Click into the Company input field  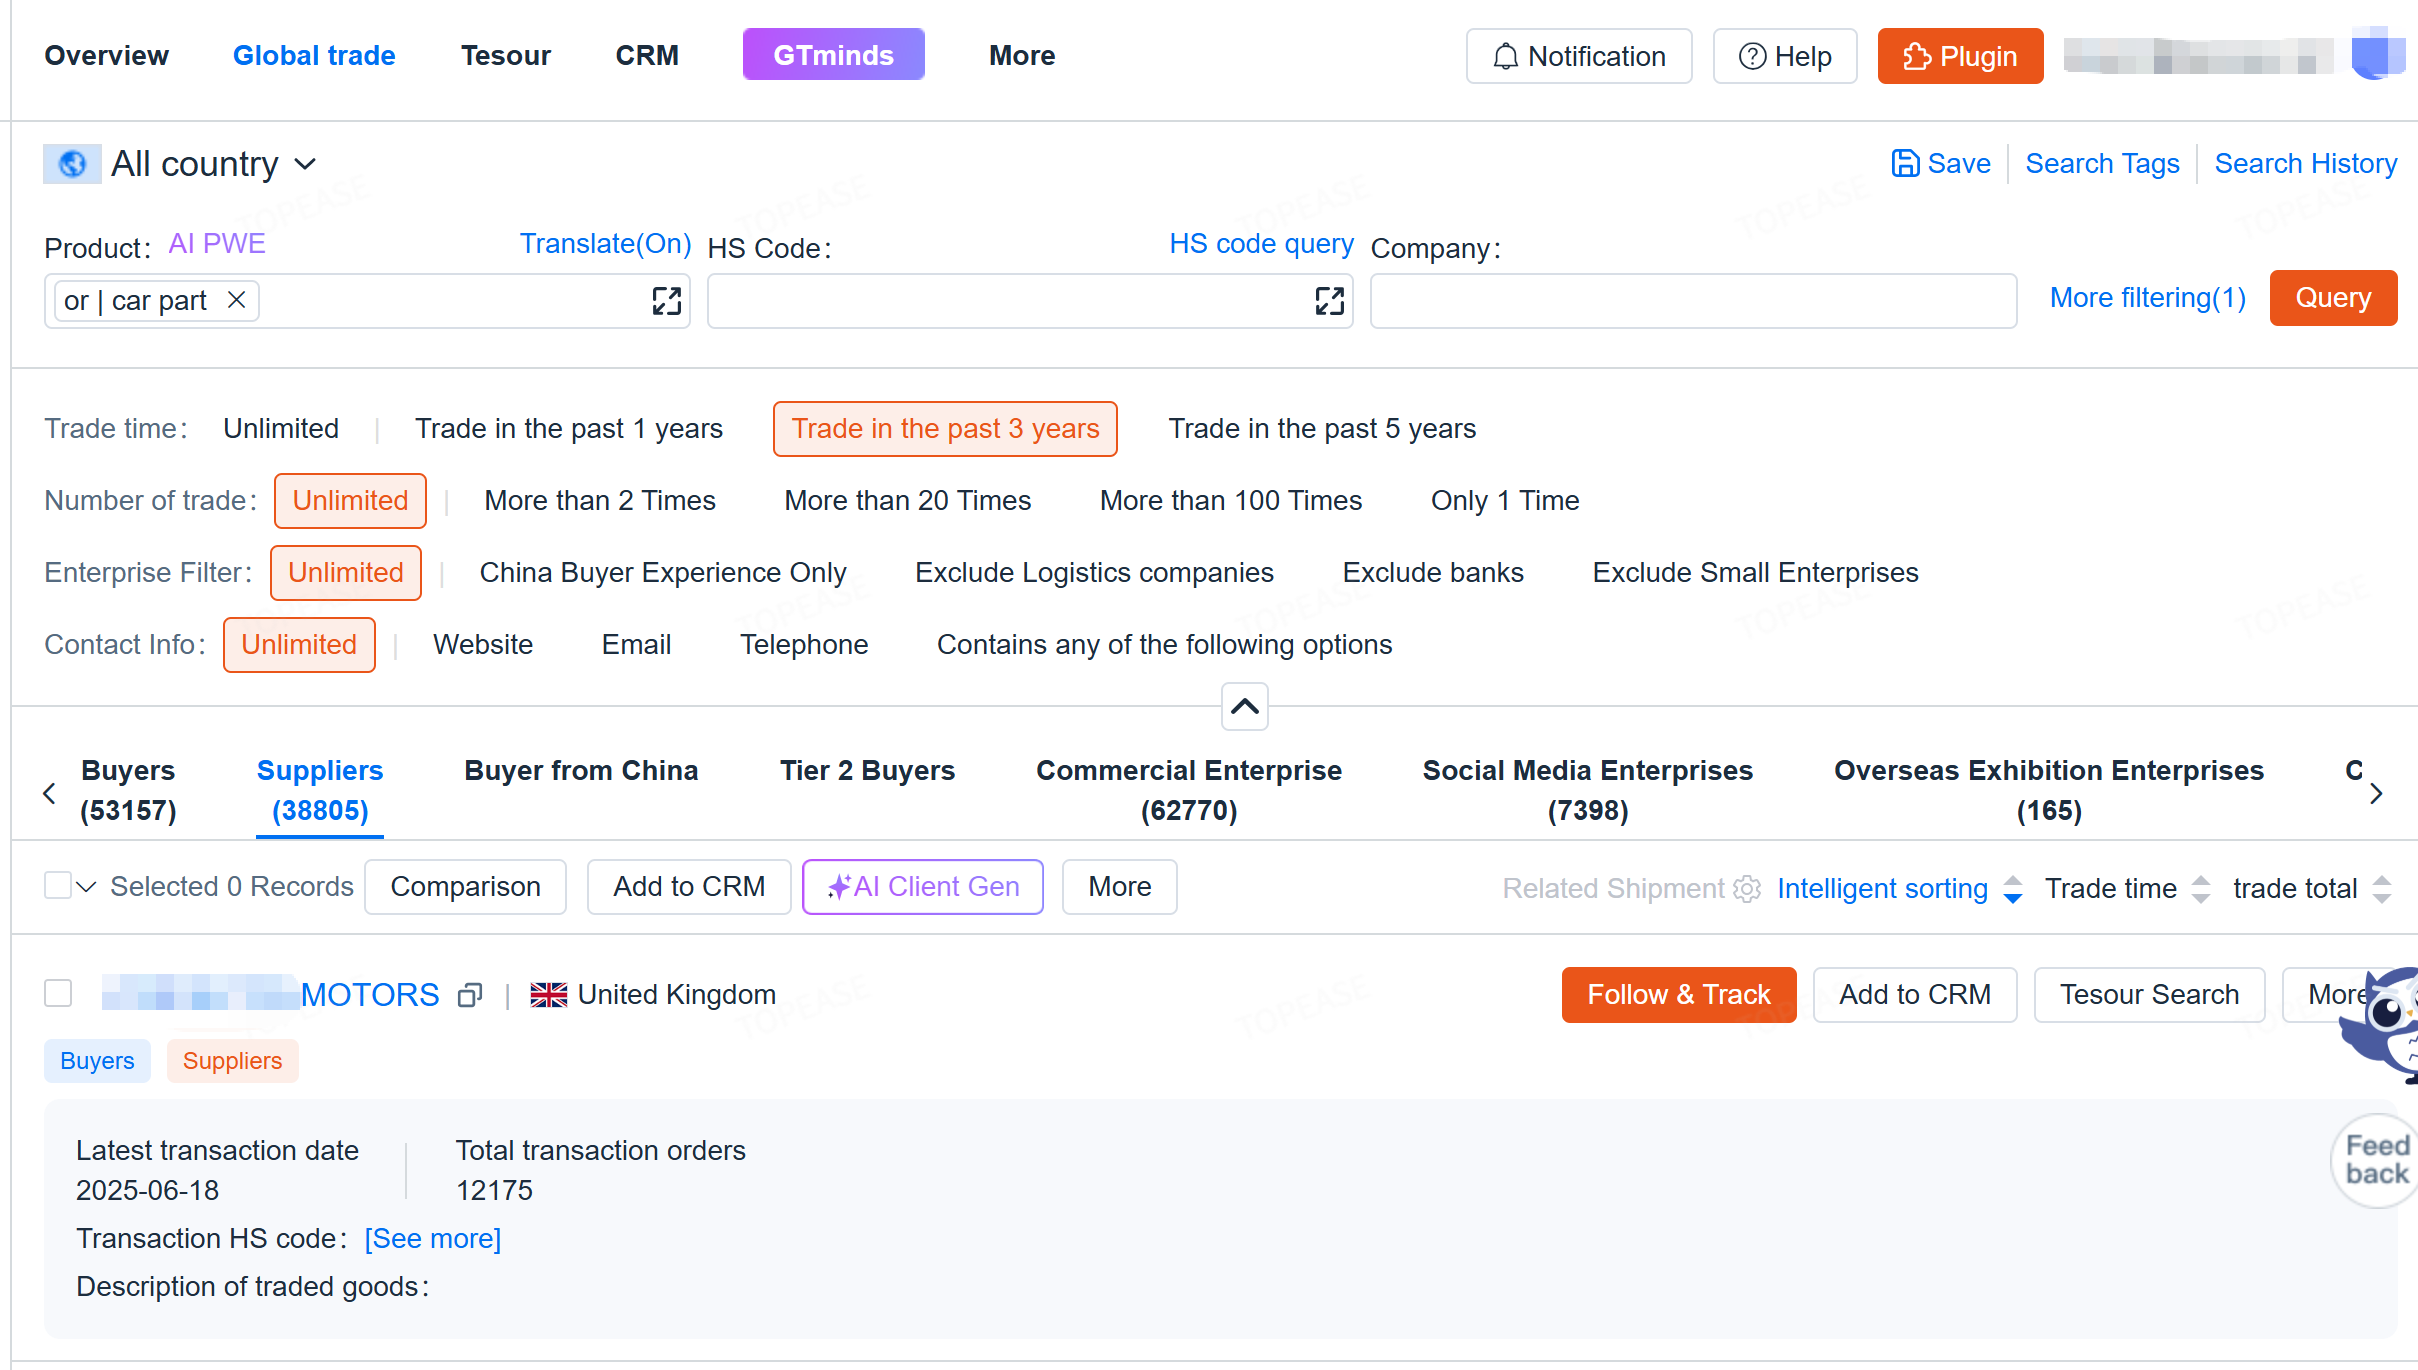[1693, 301]
